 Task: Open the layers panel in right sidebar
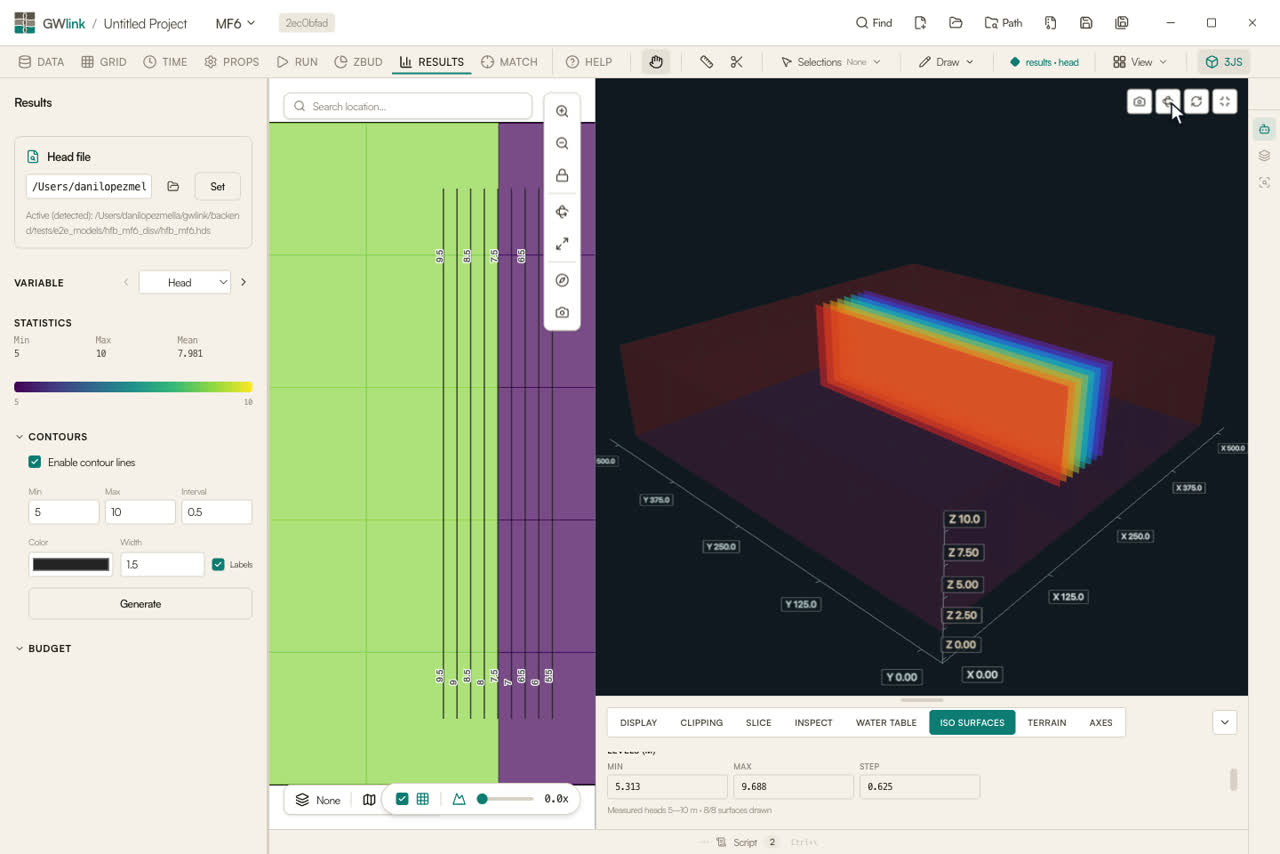coord(1265,156)
